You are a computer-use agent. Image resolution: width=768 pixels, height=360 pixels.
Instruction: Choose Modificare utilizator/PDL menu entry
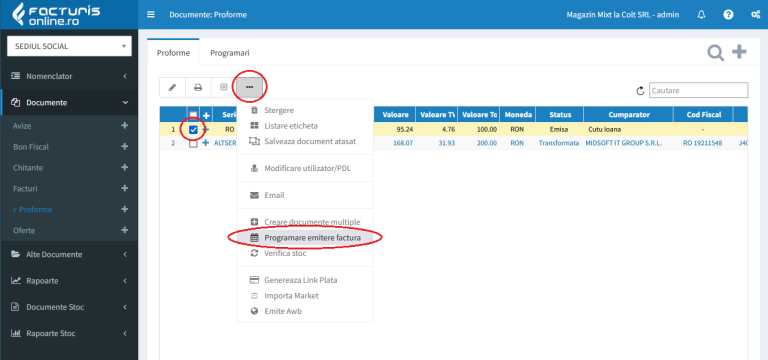tap(305, 168)
